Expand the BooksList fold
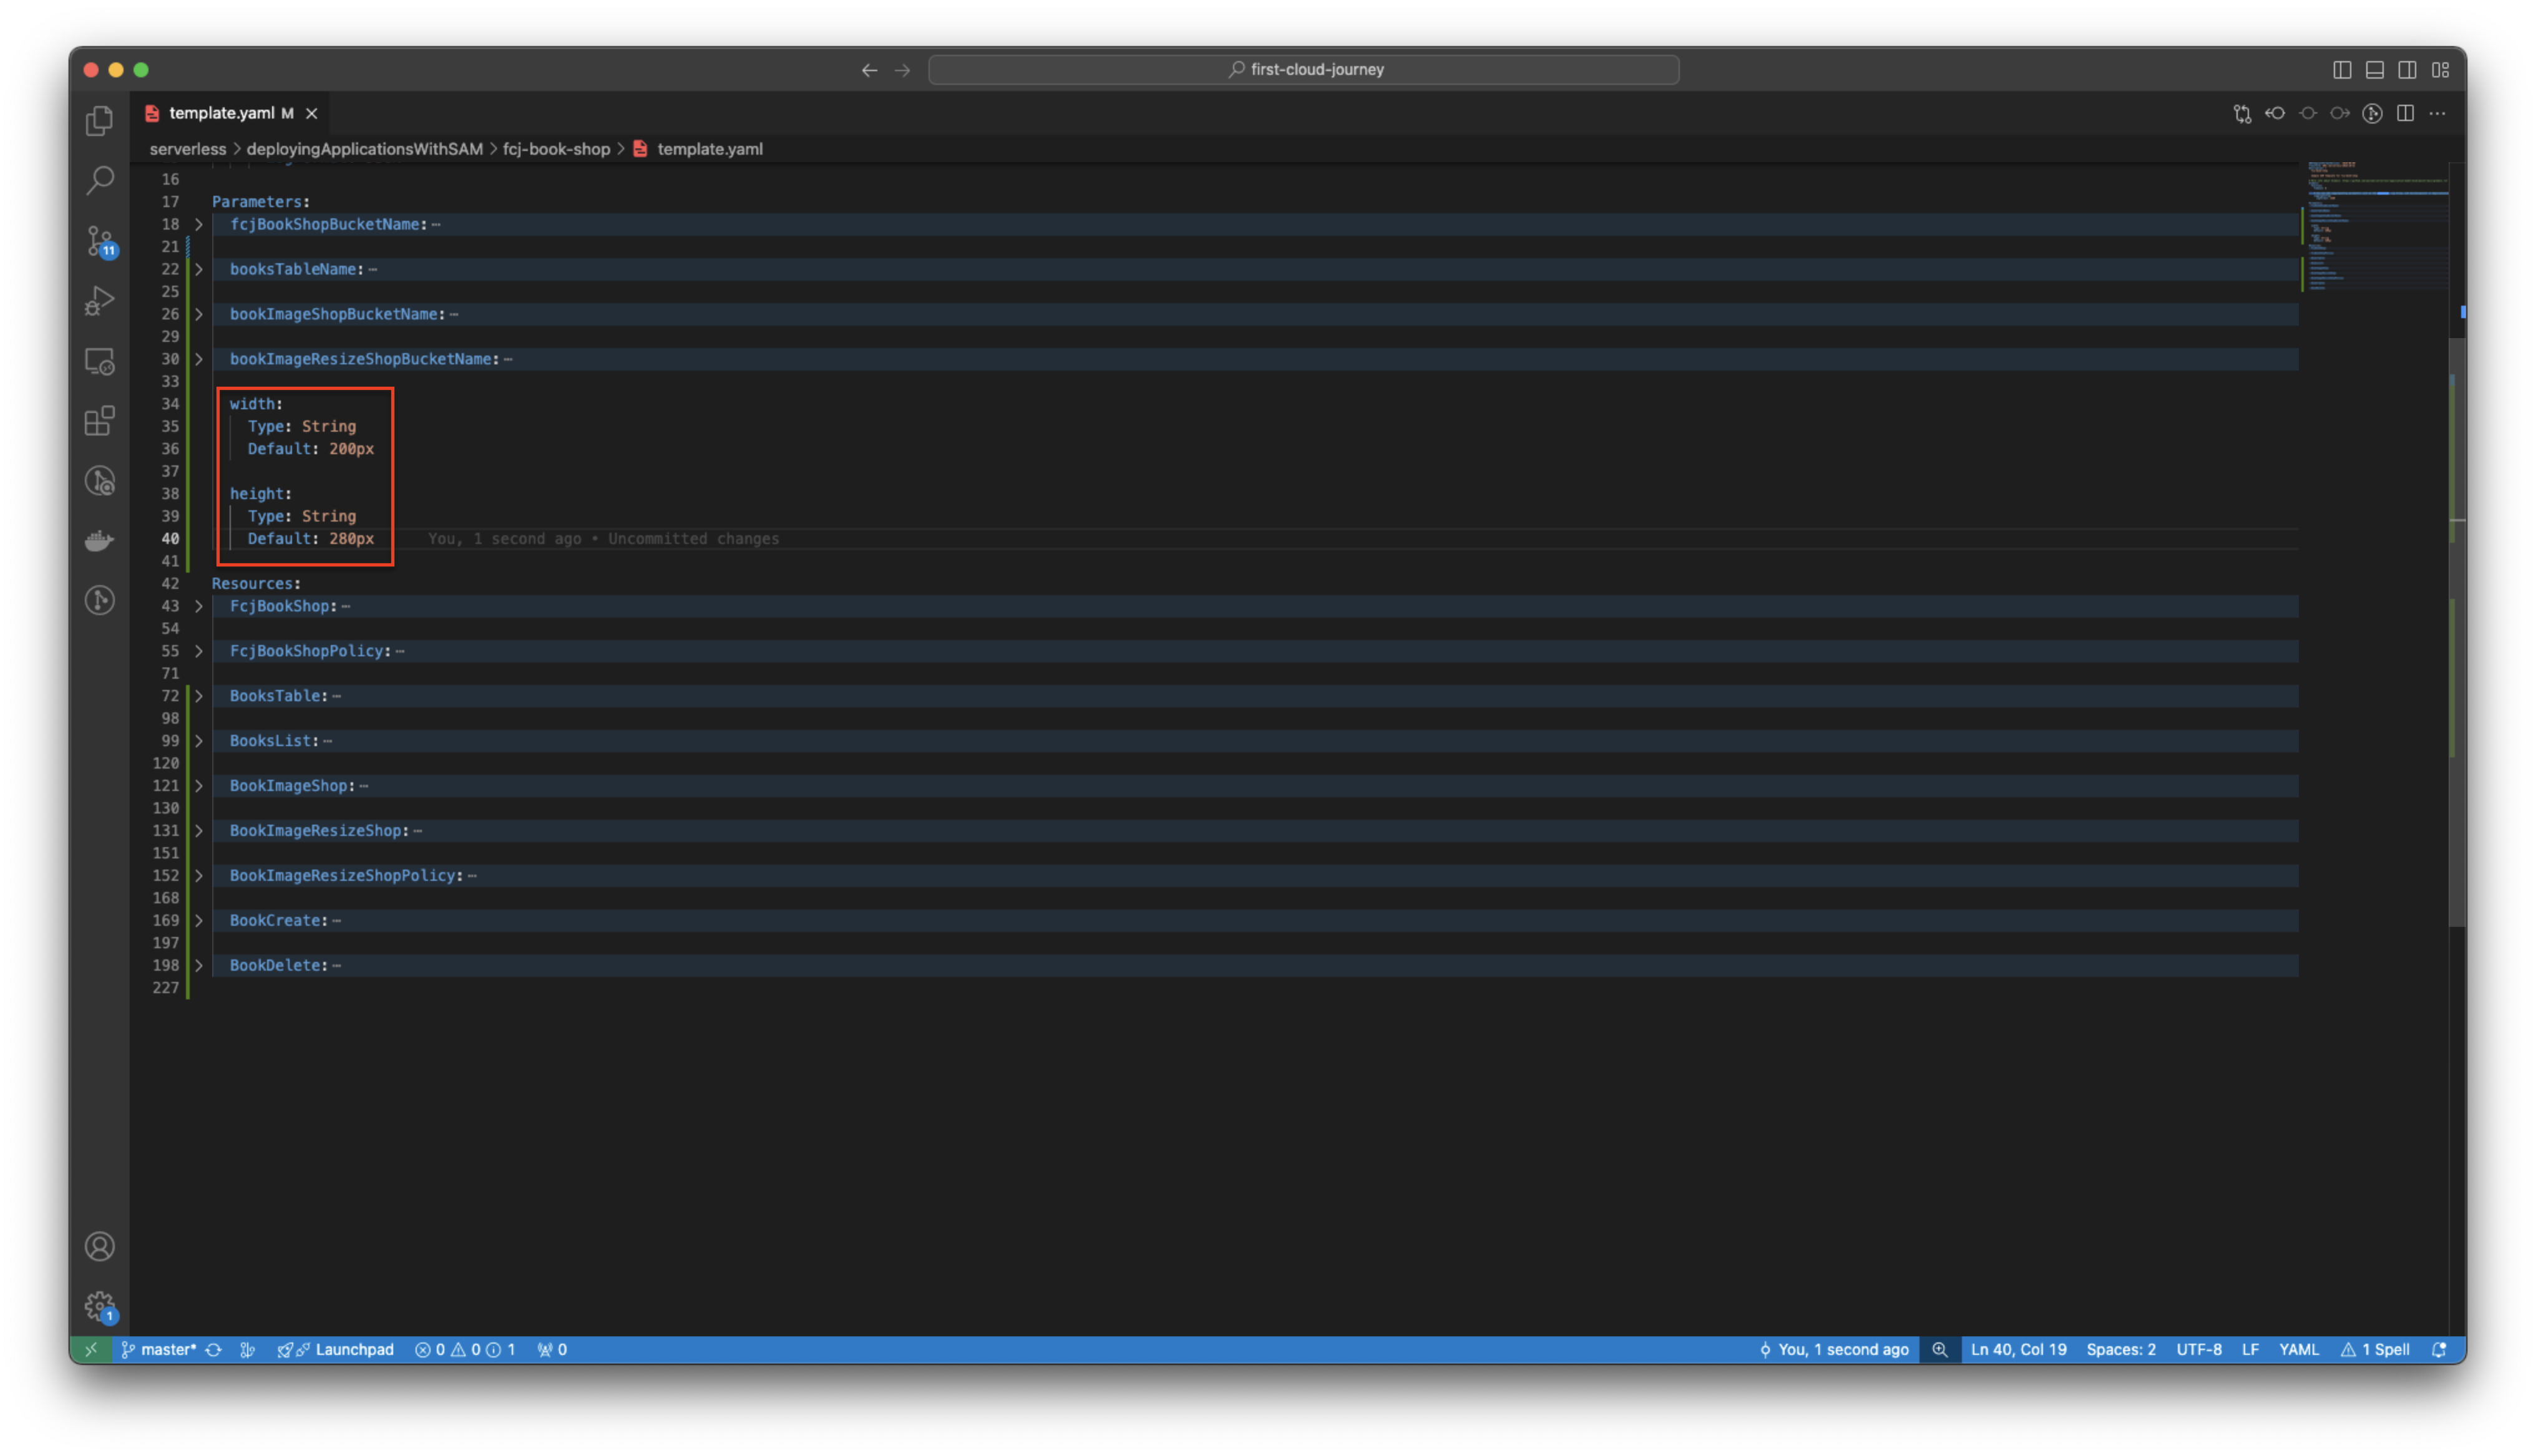The width and height of the screenshot is (2536, 1456). pos(199,742)
